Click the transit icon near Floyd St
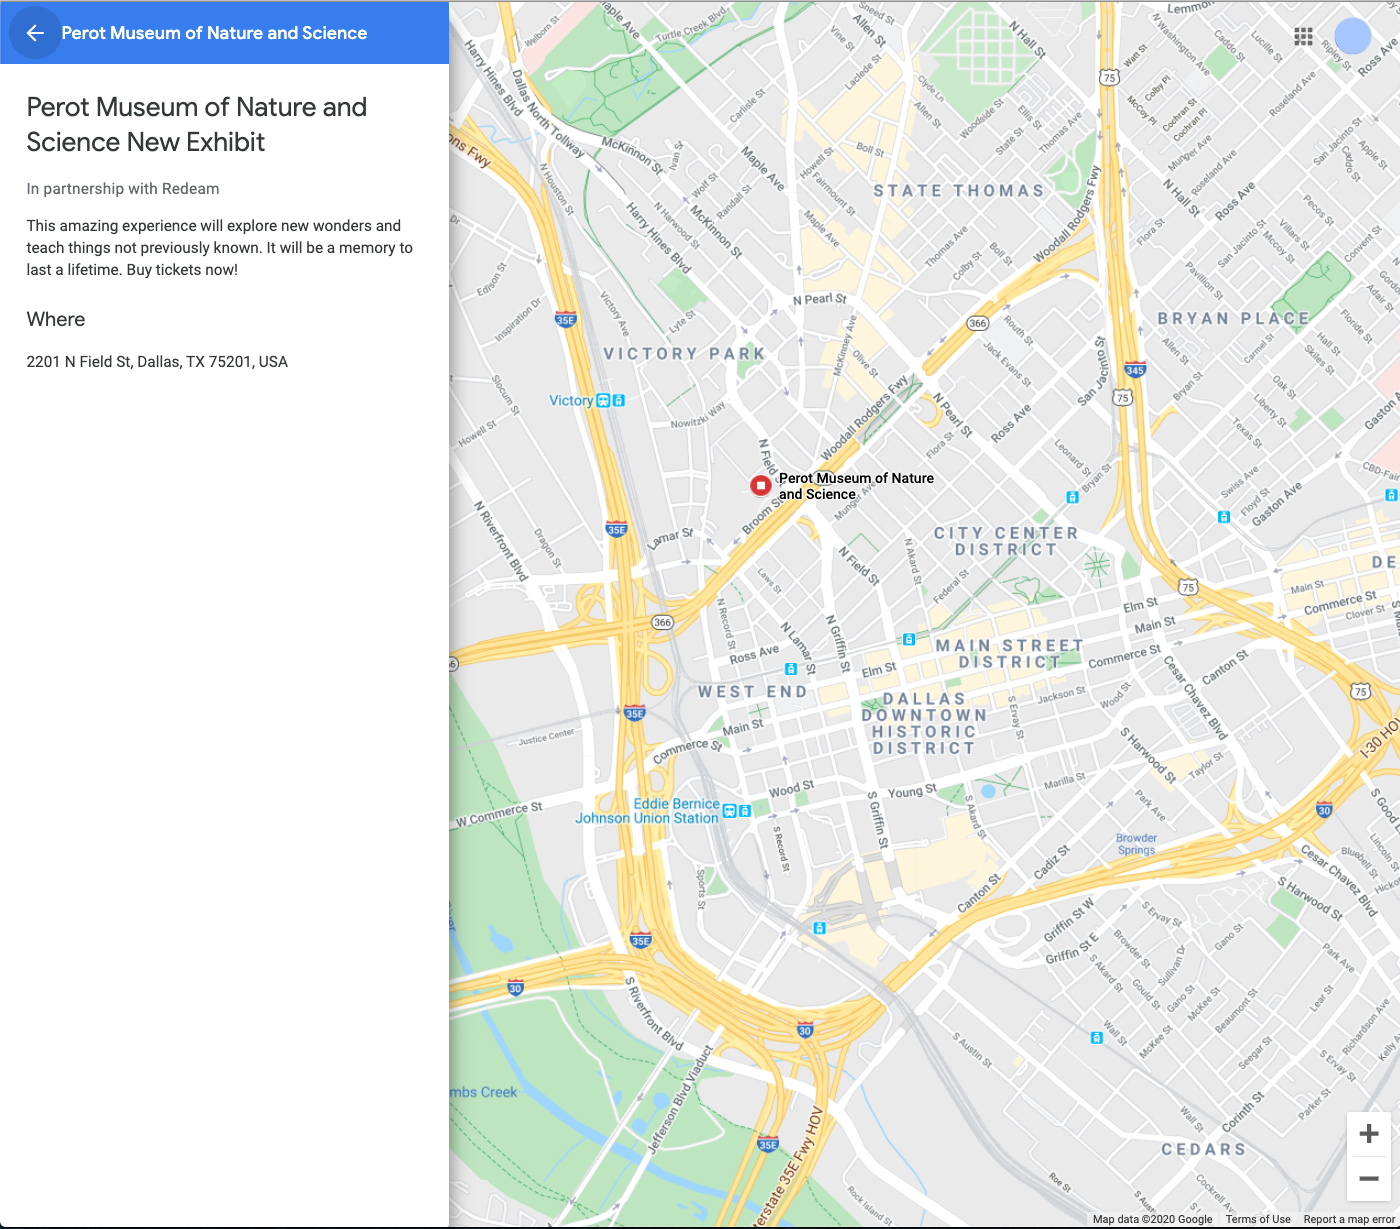This screenshot has width=1400, height=1229. coord(1223,517)
